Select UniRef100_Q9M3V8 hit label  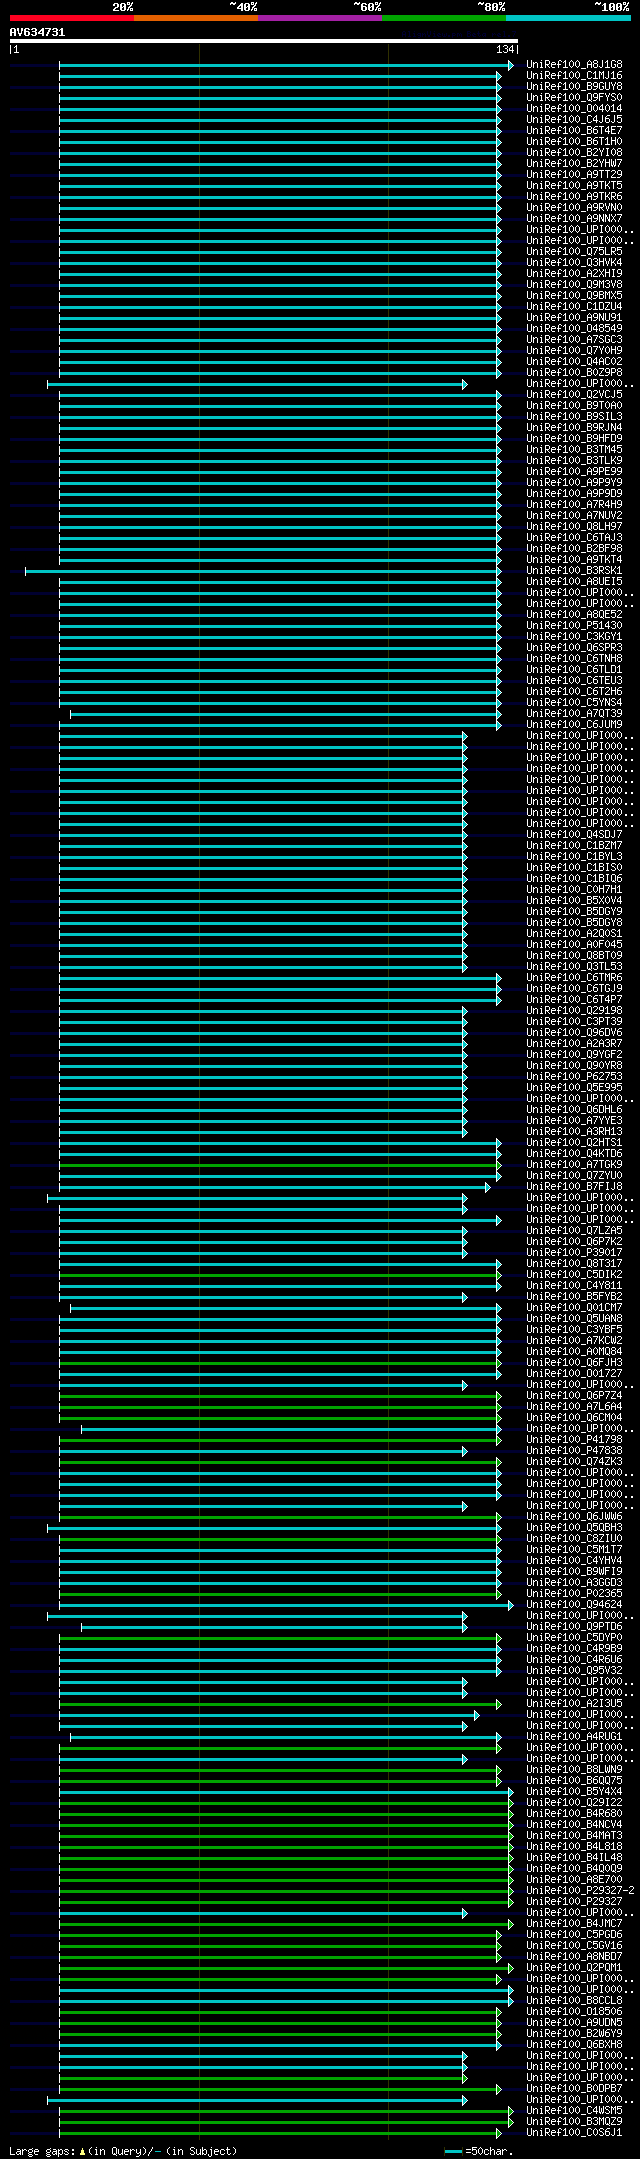tap(574, 285)
